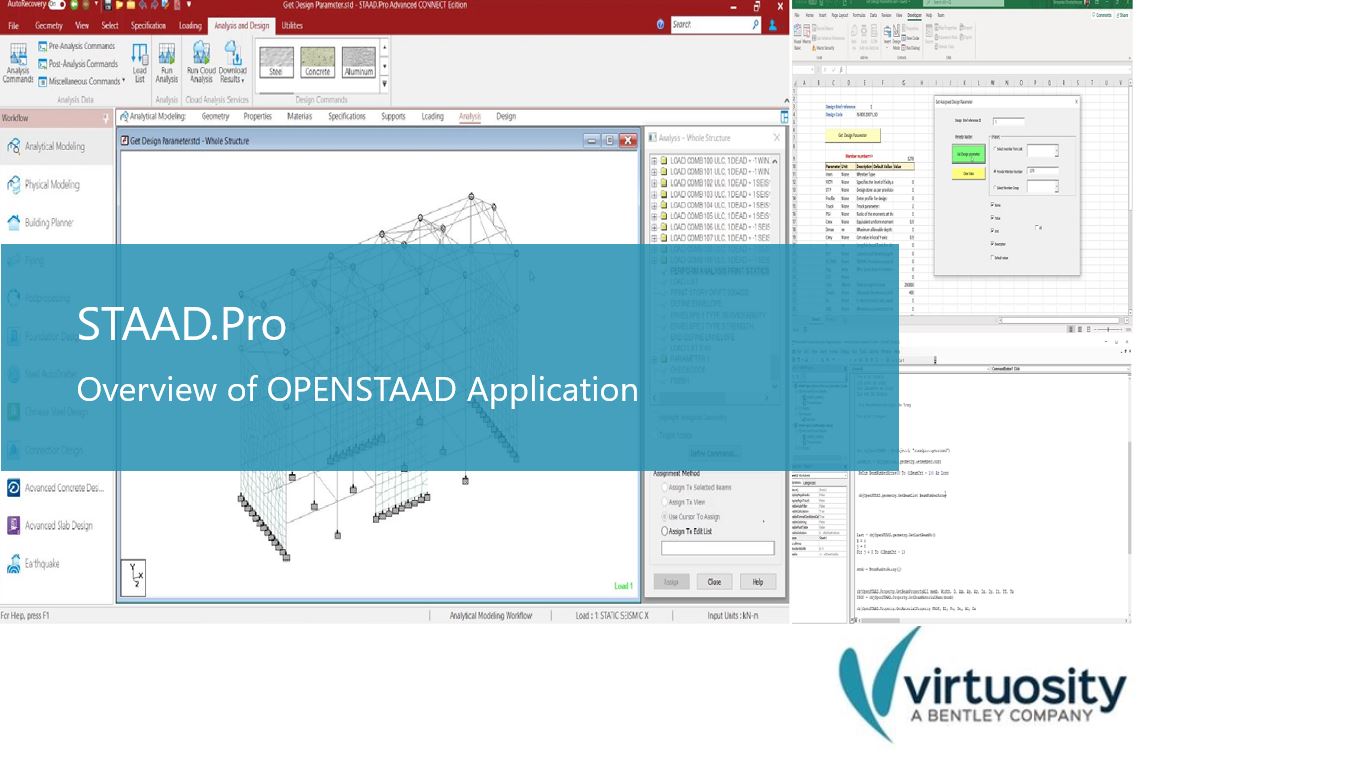Expand LOAD COMB 101 tree node
This screenshot has height=769, width=1370.
point(655,171)
